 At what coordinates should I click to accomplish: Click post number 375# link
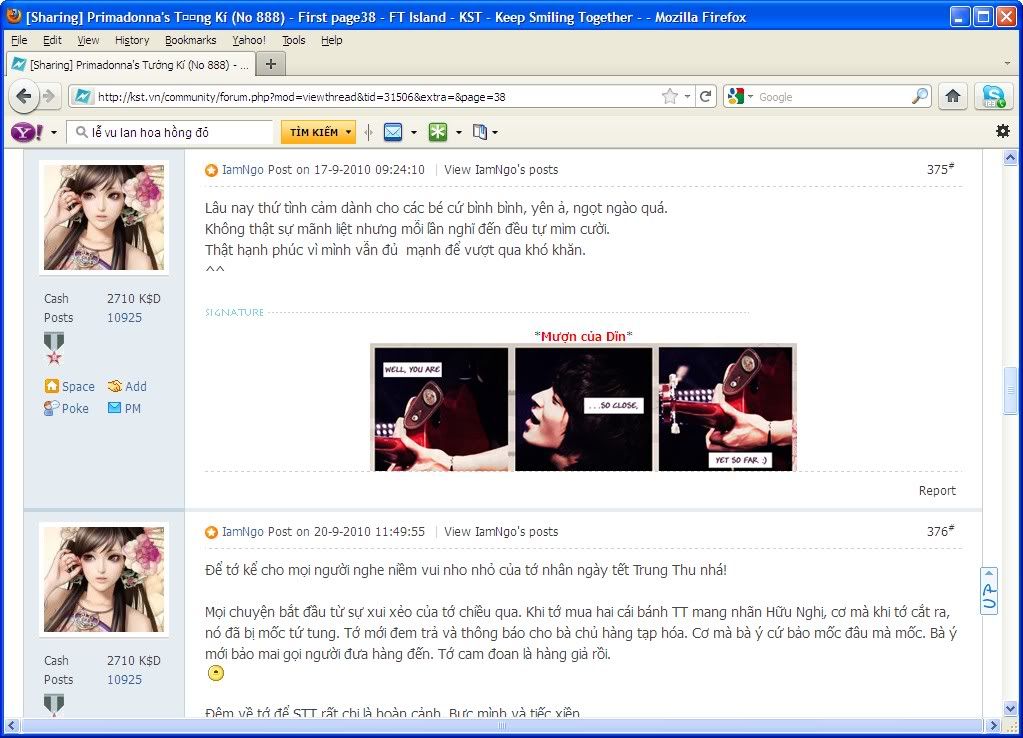coord(940,169)
